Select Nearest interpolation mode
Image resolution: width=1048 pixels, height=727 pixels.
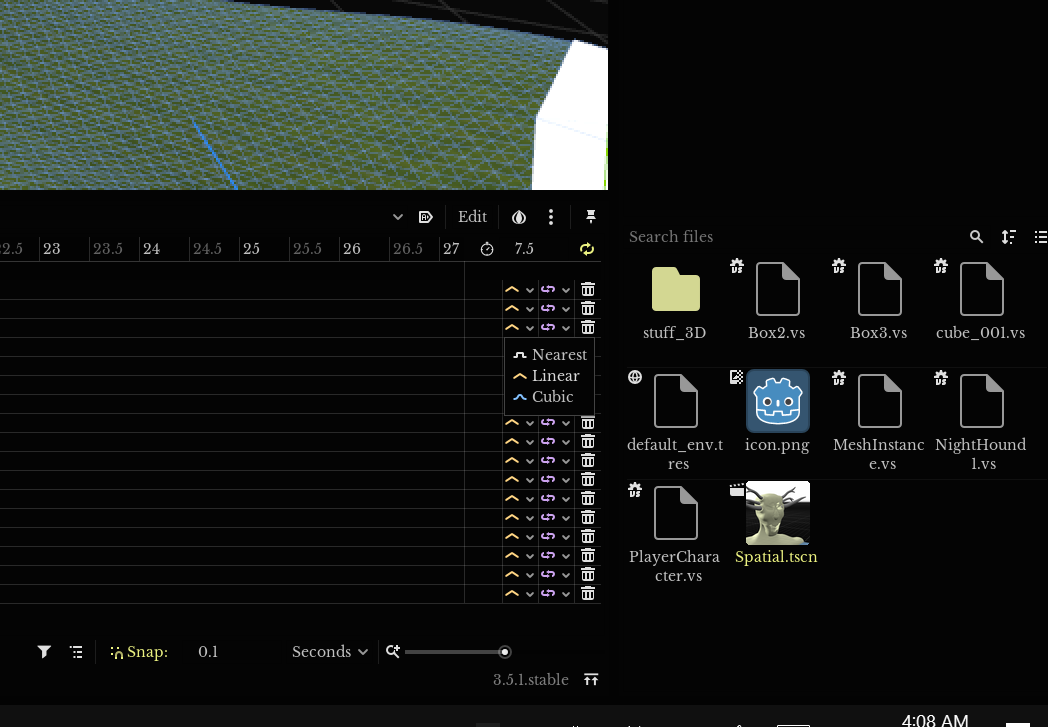558,355
